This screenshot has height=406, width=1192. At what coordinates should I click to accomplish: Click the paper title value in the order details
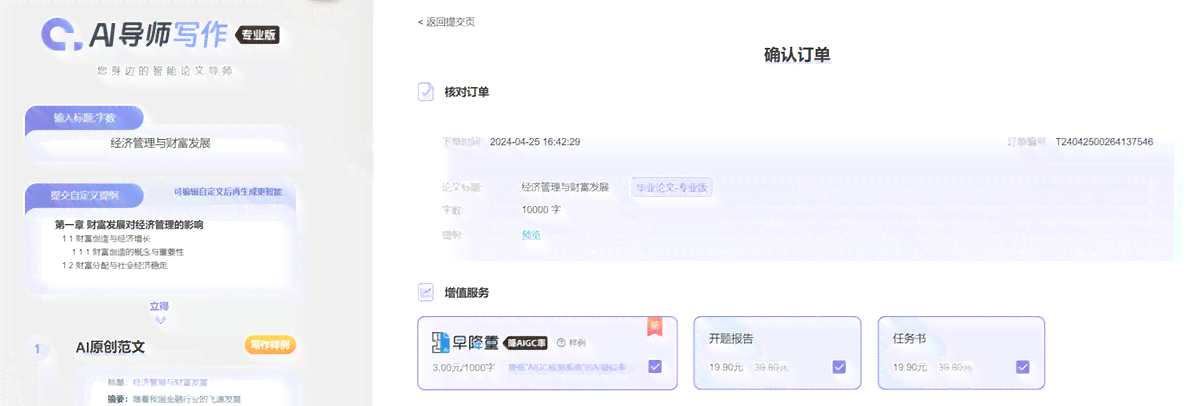[565, 187]
